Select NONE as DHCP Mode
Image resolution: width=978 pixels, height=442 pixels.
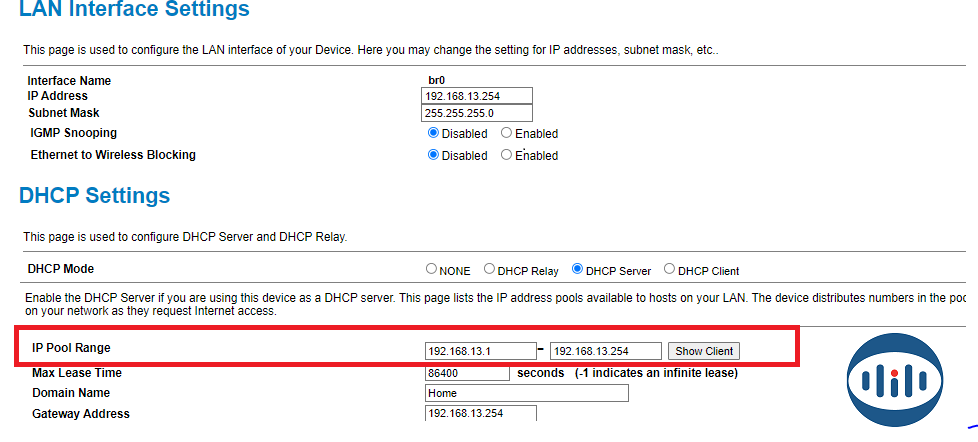pos(432,270)
